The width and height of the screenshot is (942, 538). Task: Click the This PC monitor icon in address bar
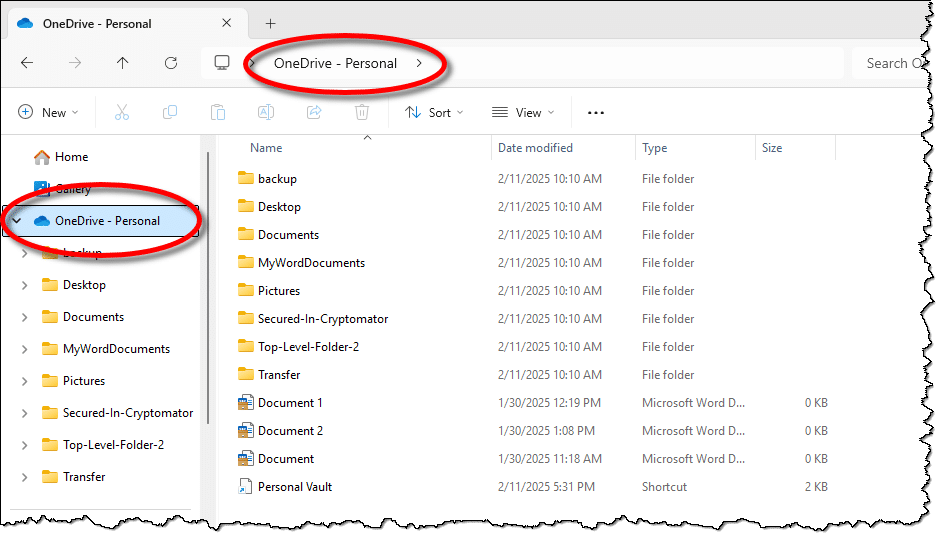(x=222, y=62)
